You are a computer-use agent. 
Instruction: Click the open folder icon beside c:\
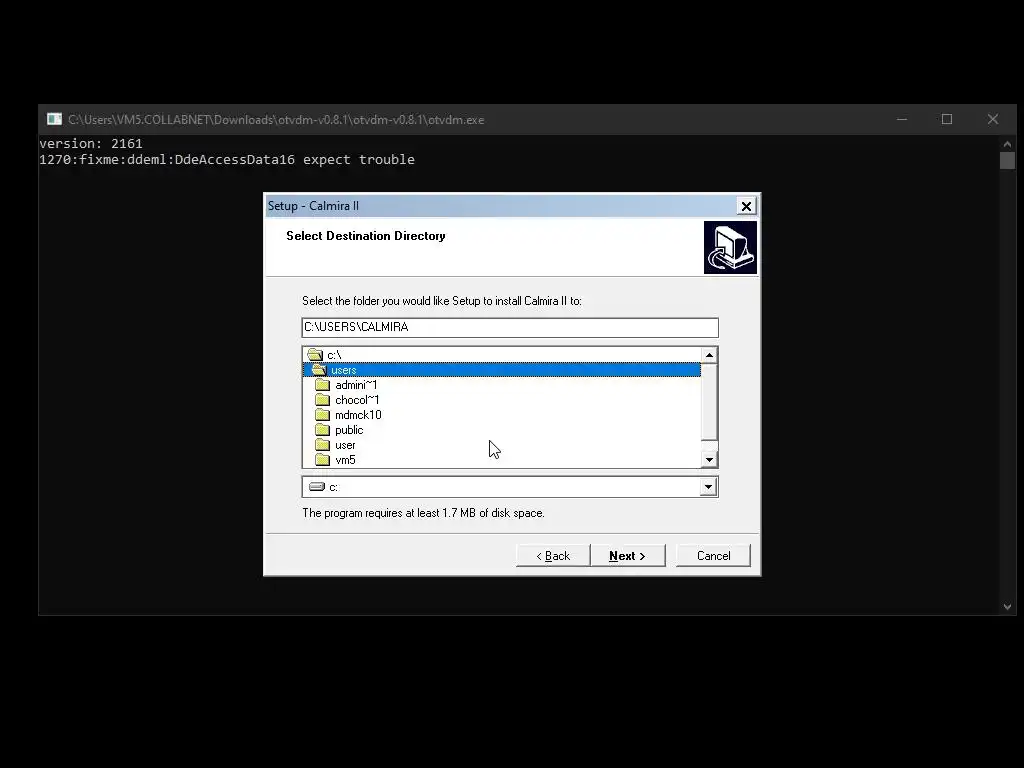(x=315, y=355)
